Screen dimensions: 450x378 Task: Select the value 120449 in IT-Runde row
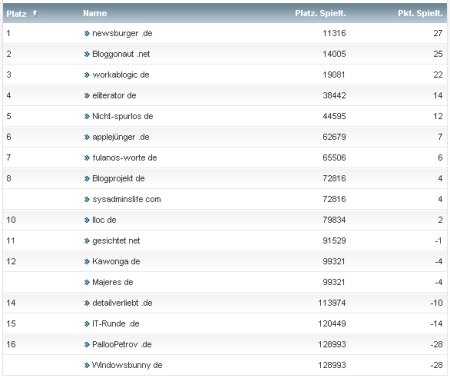click(332, 324)
